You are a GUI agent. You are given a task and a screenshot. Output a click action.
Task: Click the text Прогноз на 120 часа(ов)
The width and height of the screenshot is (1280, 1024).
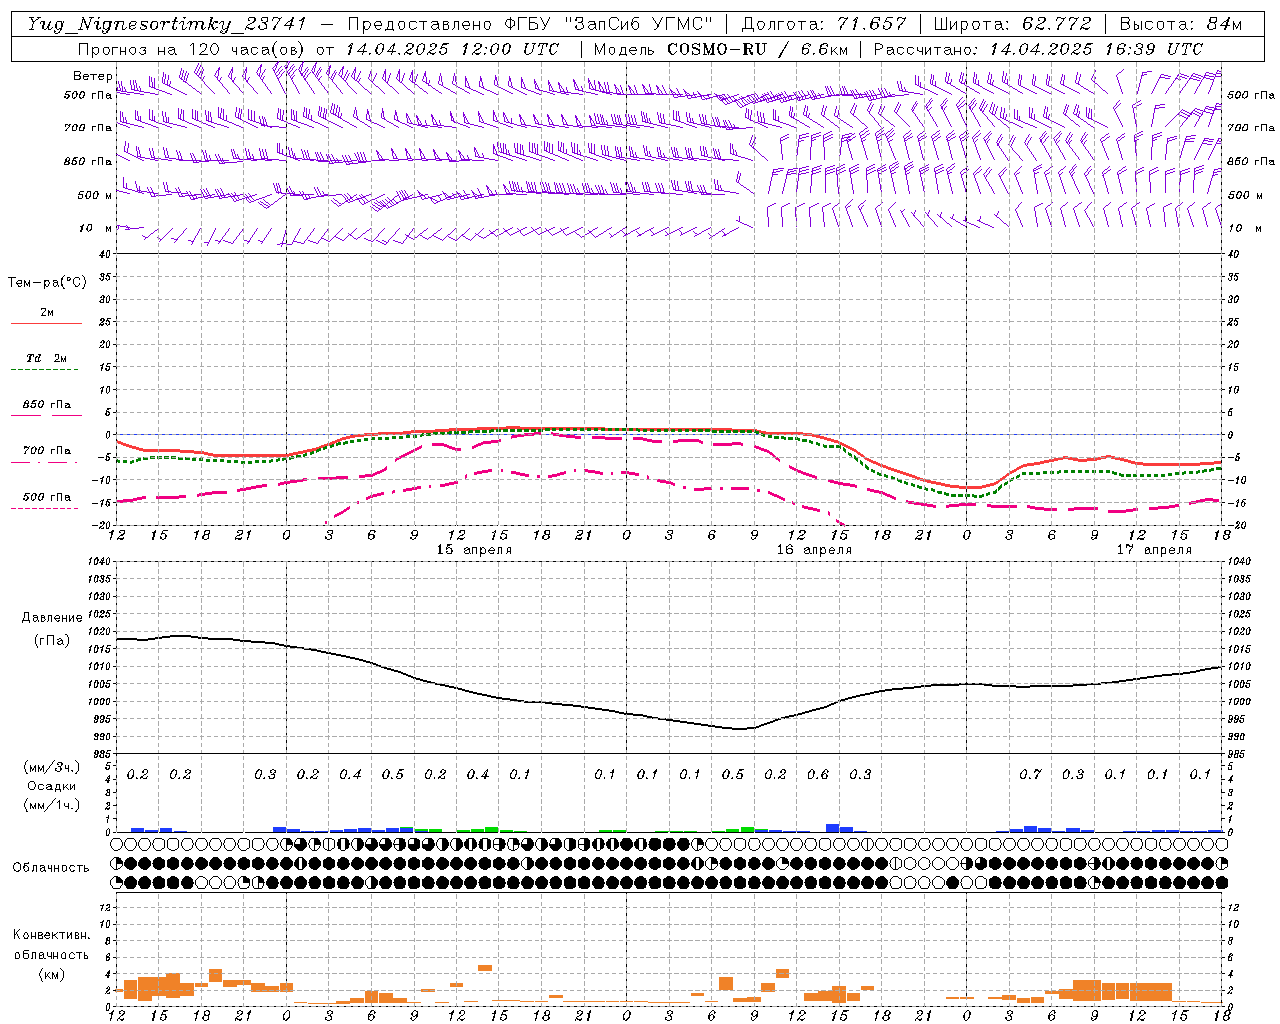pyautogui.click(x=193, y=49)
